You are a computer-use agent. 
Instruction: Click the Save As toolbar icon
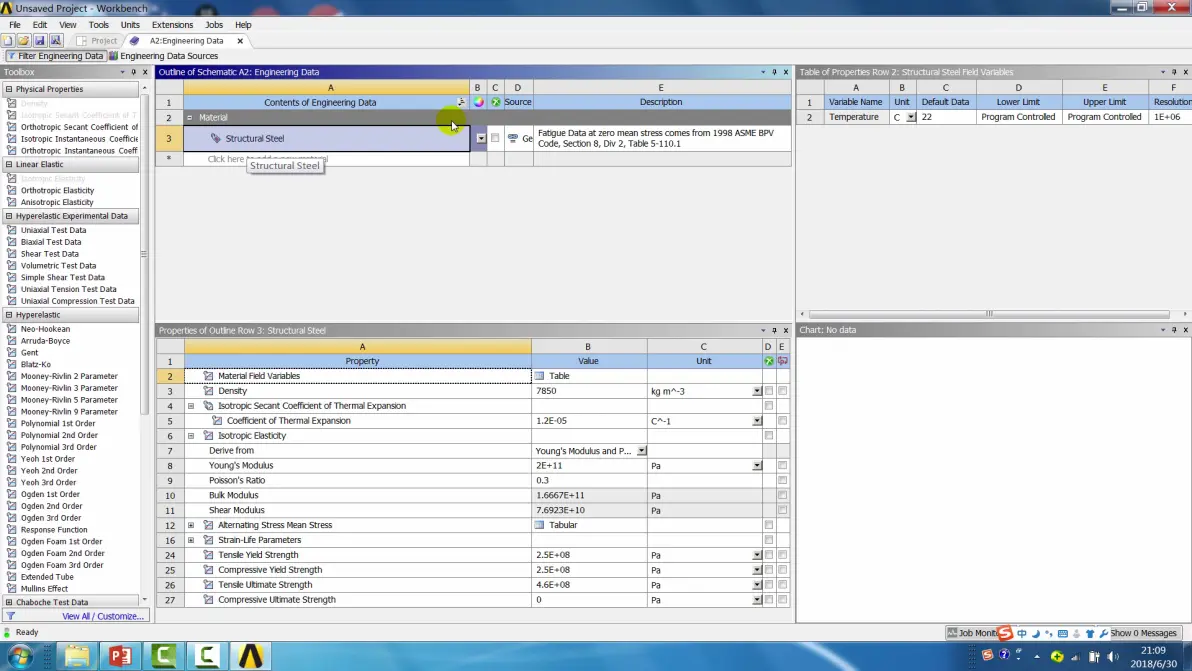[55, 41]
